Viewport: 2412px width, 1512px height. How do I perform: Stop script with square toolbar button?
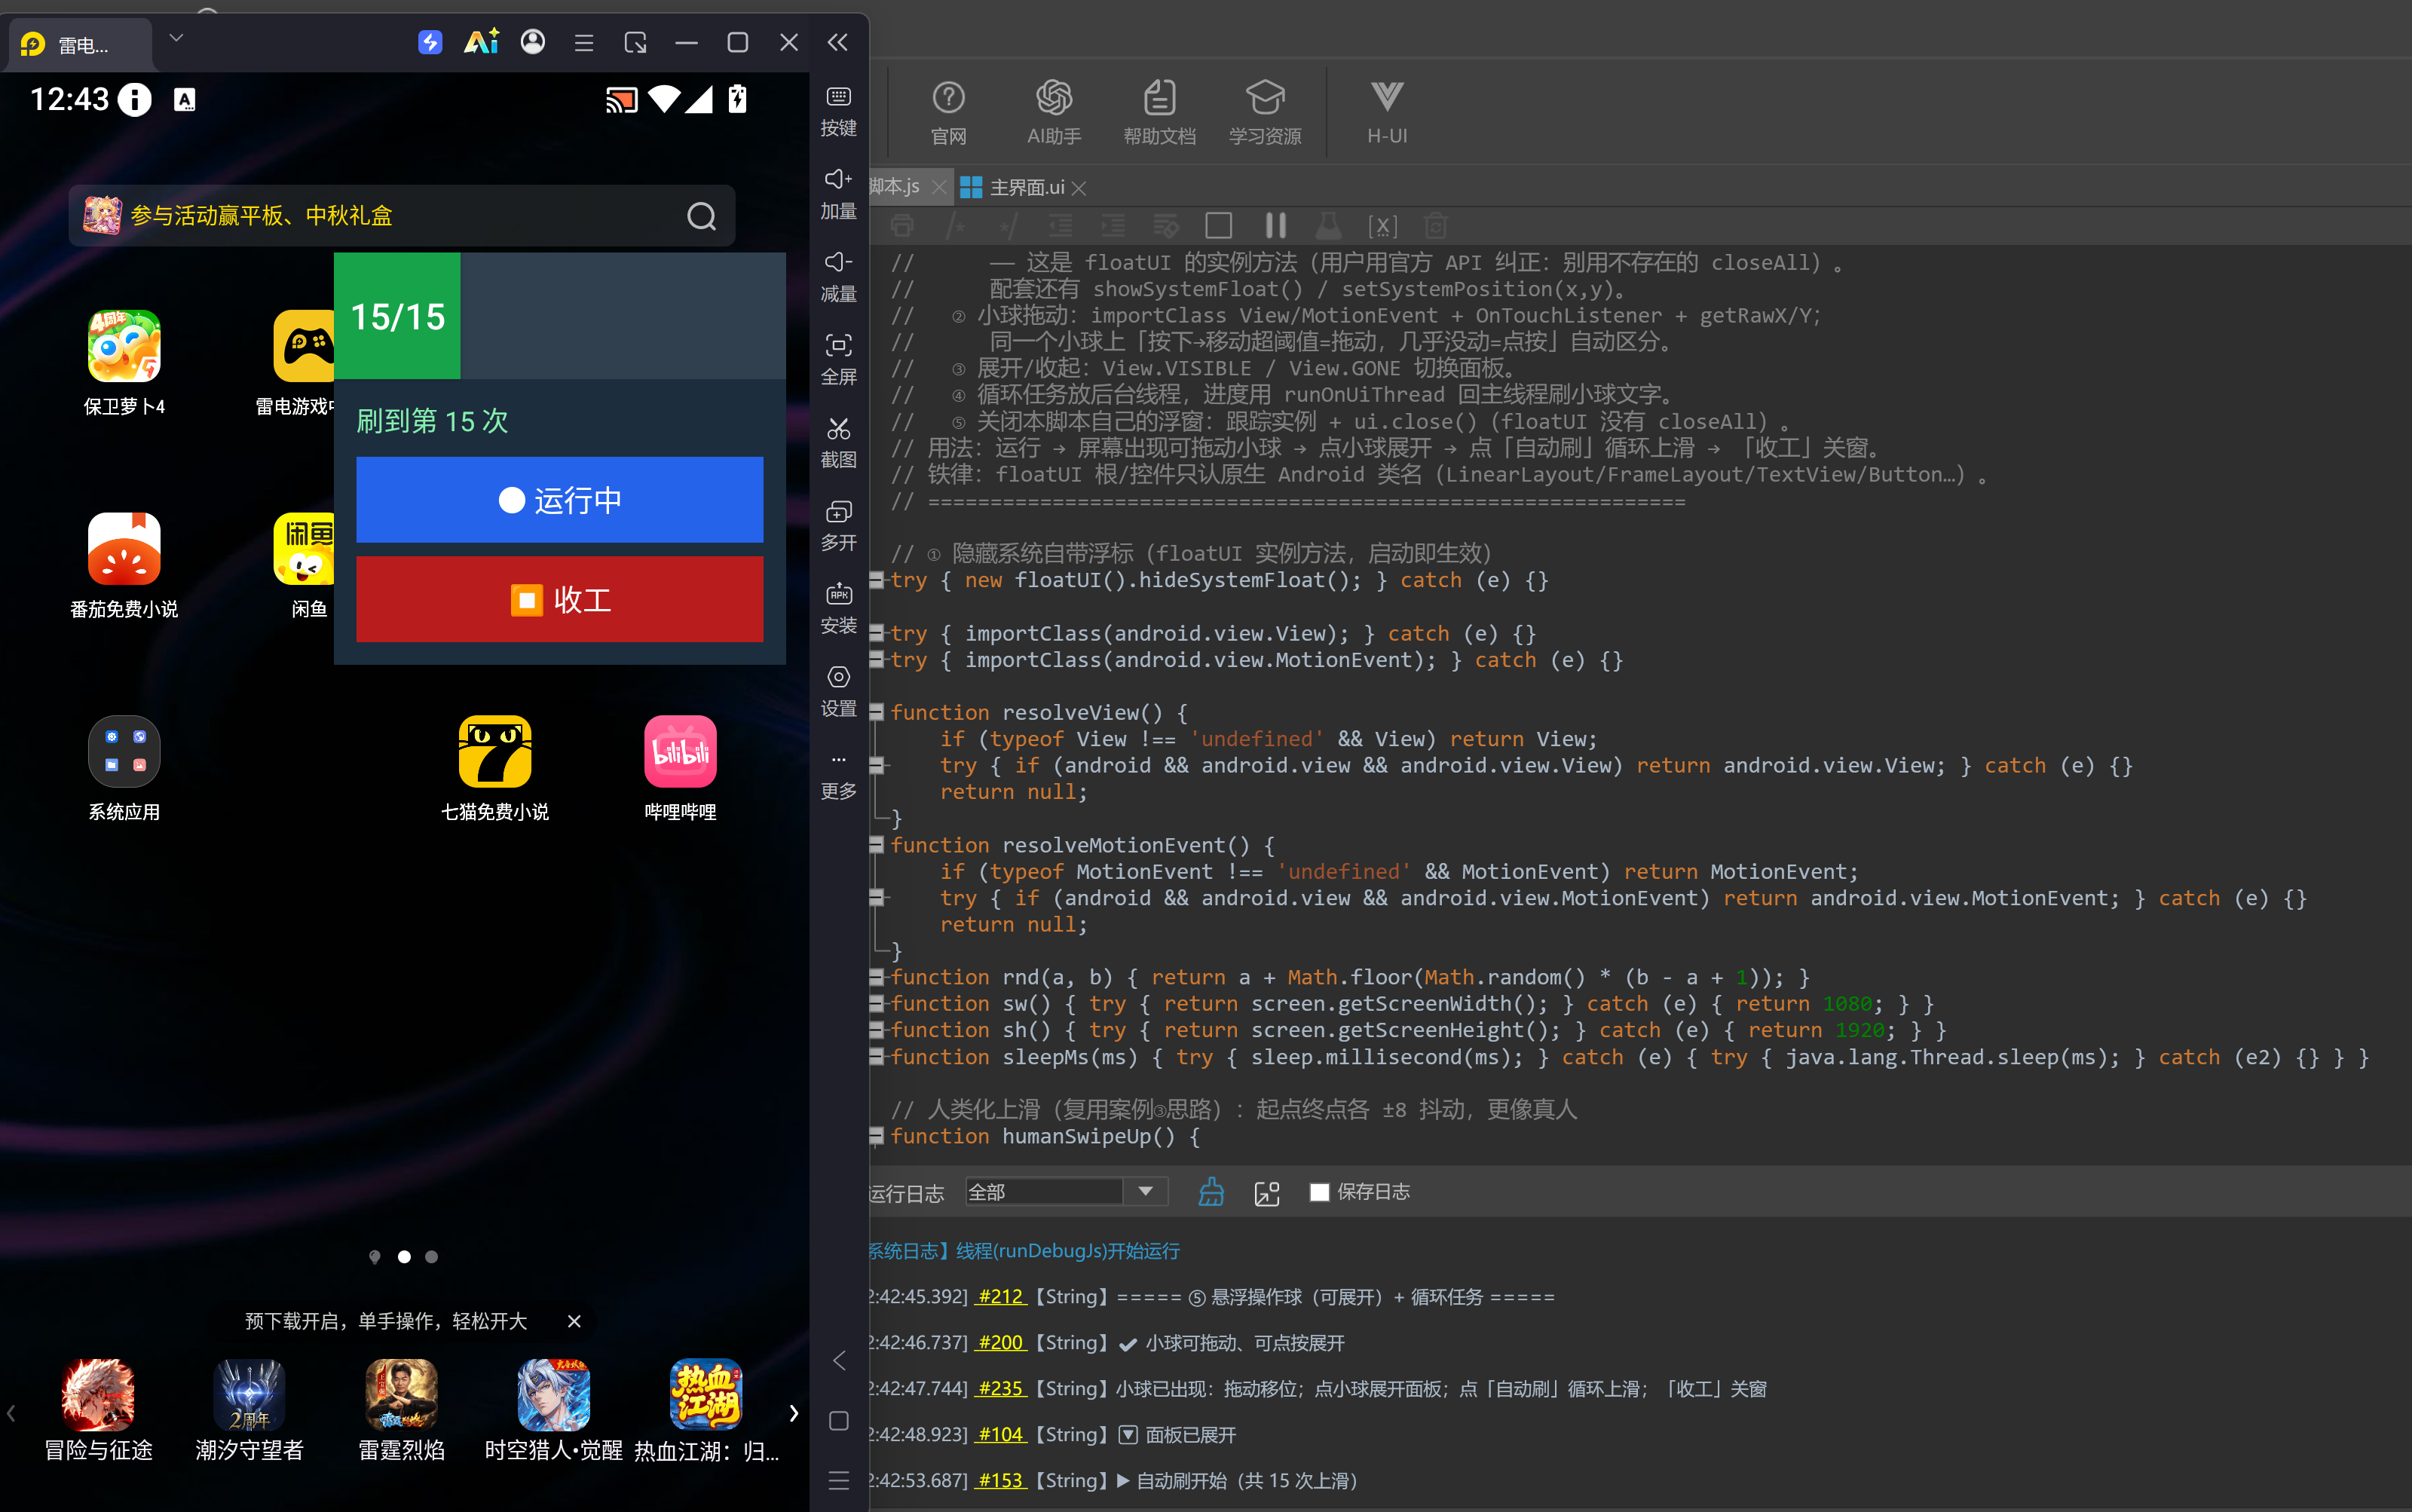click(x=1218, y=226)
